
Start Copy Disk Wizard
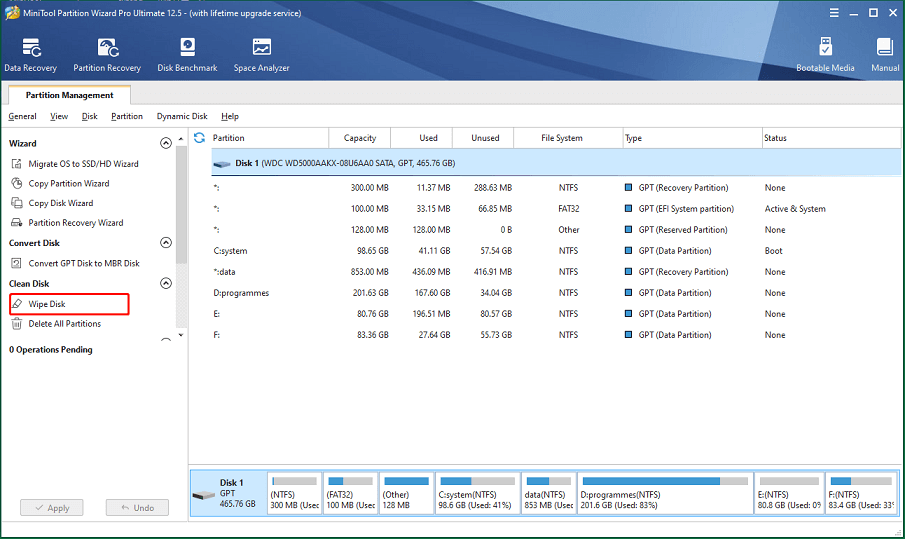pos(61,203)
